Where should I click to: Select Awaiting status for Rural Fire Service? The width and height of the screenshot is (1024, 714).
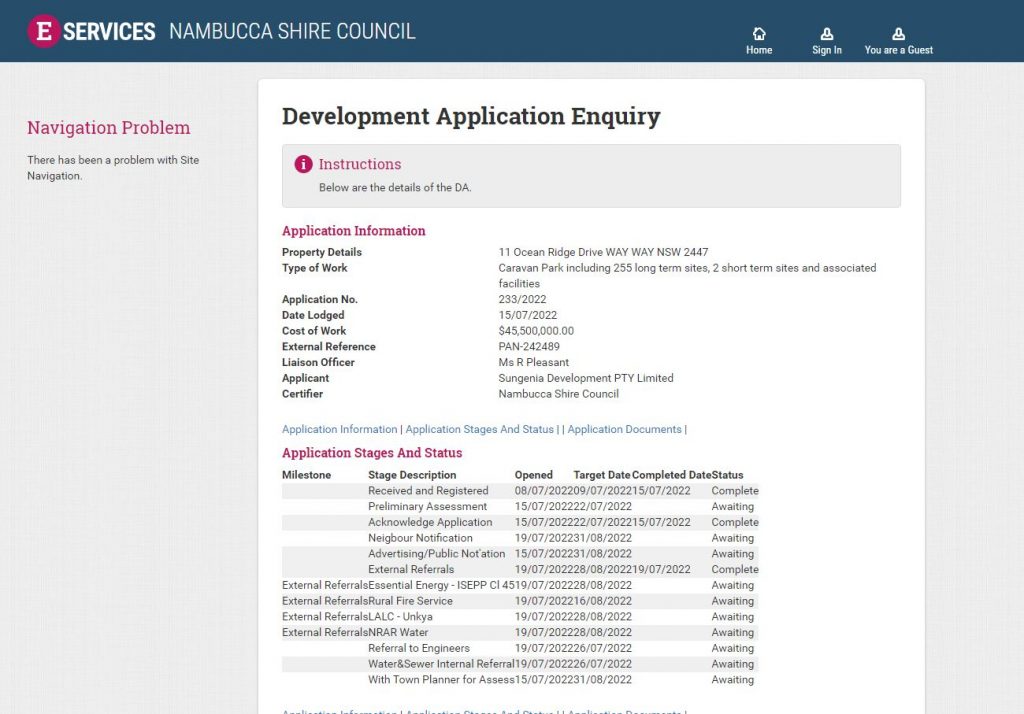pyautogui.click(x=733, y=601)
